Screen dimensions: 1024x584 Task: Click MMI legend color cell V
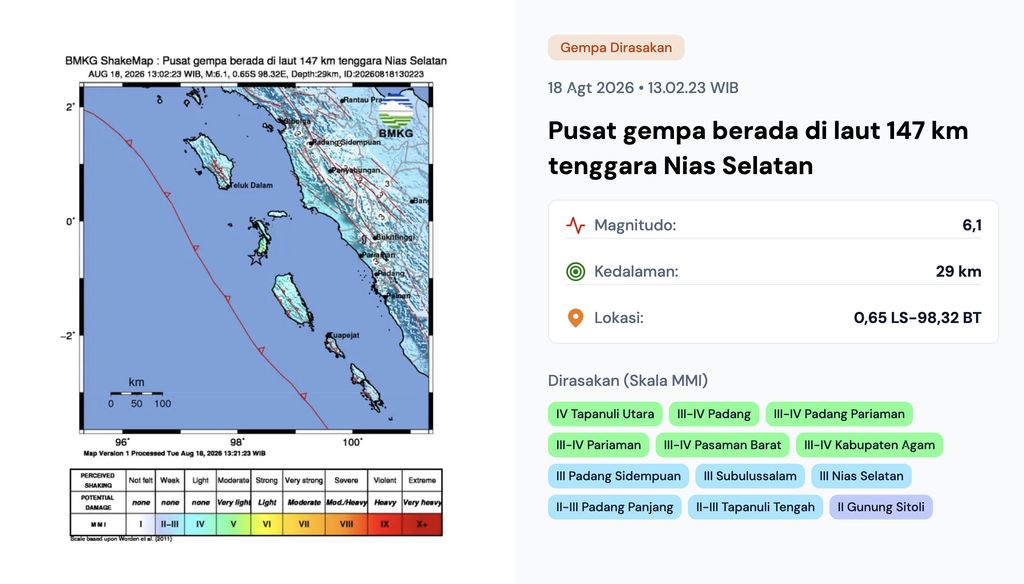(x=233, y=524)
